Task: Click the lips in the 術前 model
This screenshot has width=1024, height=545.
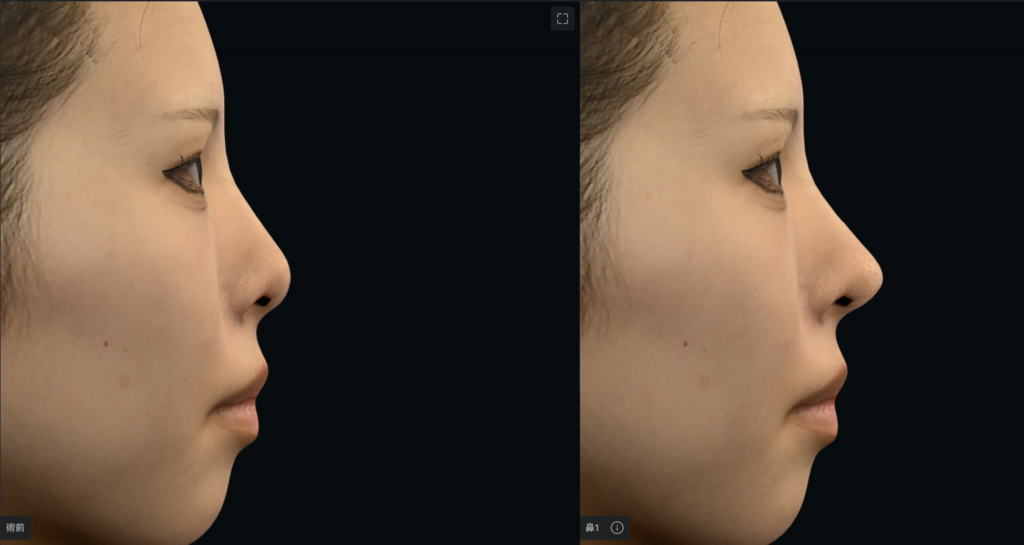Action: pos(245,398)
